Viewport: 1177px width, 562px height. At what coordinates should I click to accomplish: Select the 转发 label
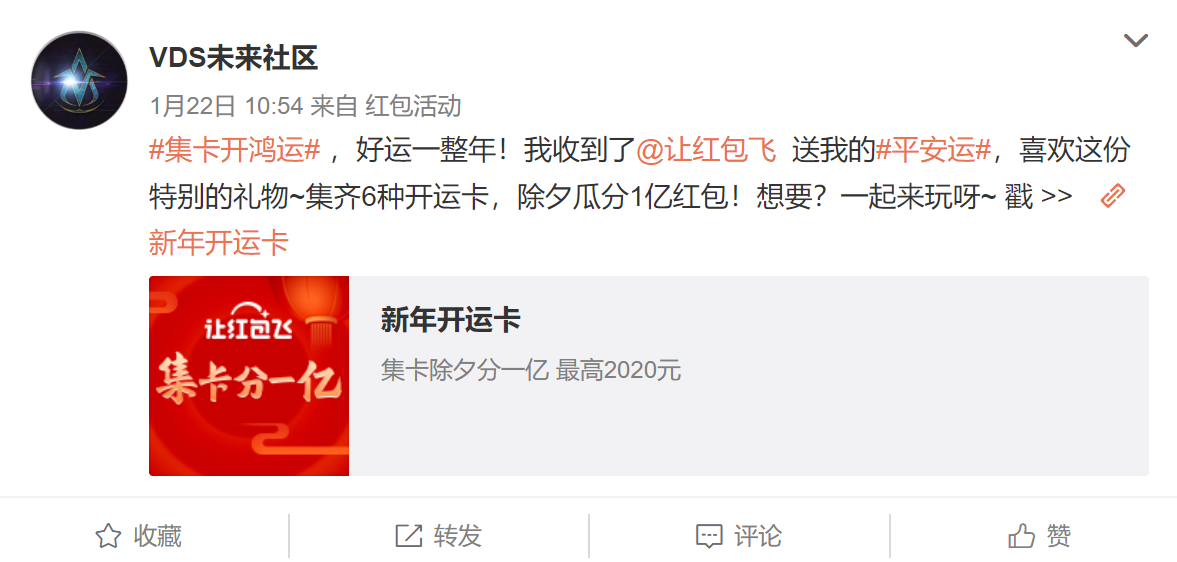(x=458, y=536)
